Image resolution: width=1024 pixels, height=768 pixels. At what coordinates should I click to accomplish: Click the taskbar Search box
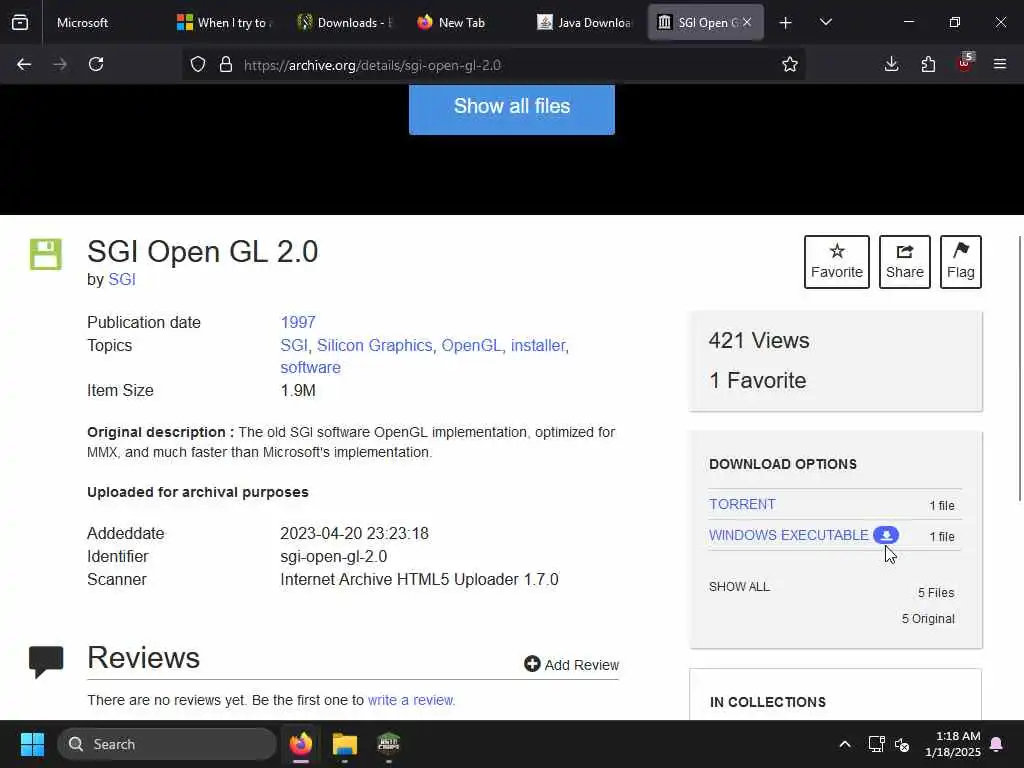167,744
